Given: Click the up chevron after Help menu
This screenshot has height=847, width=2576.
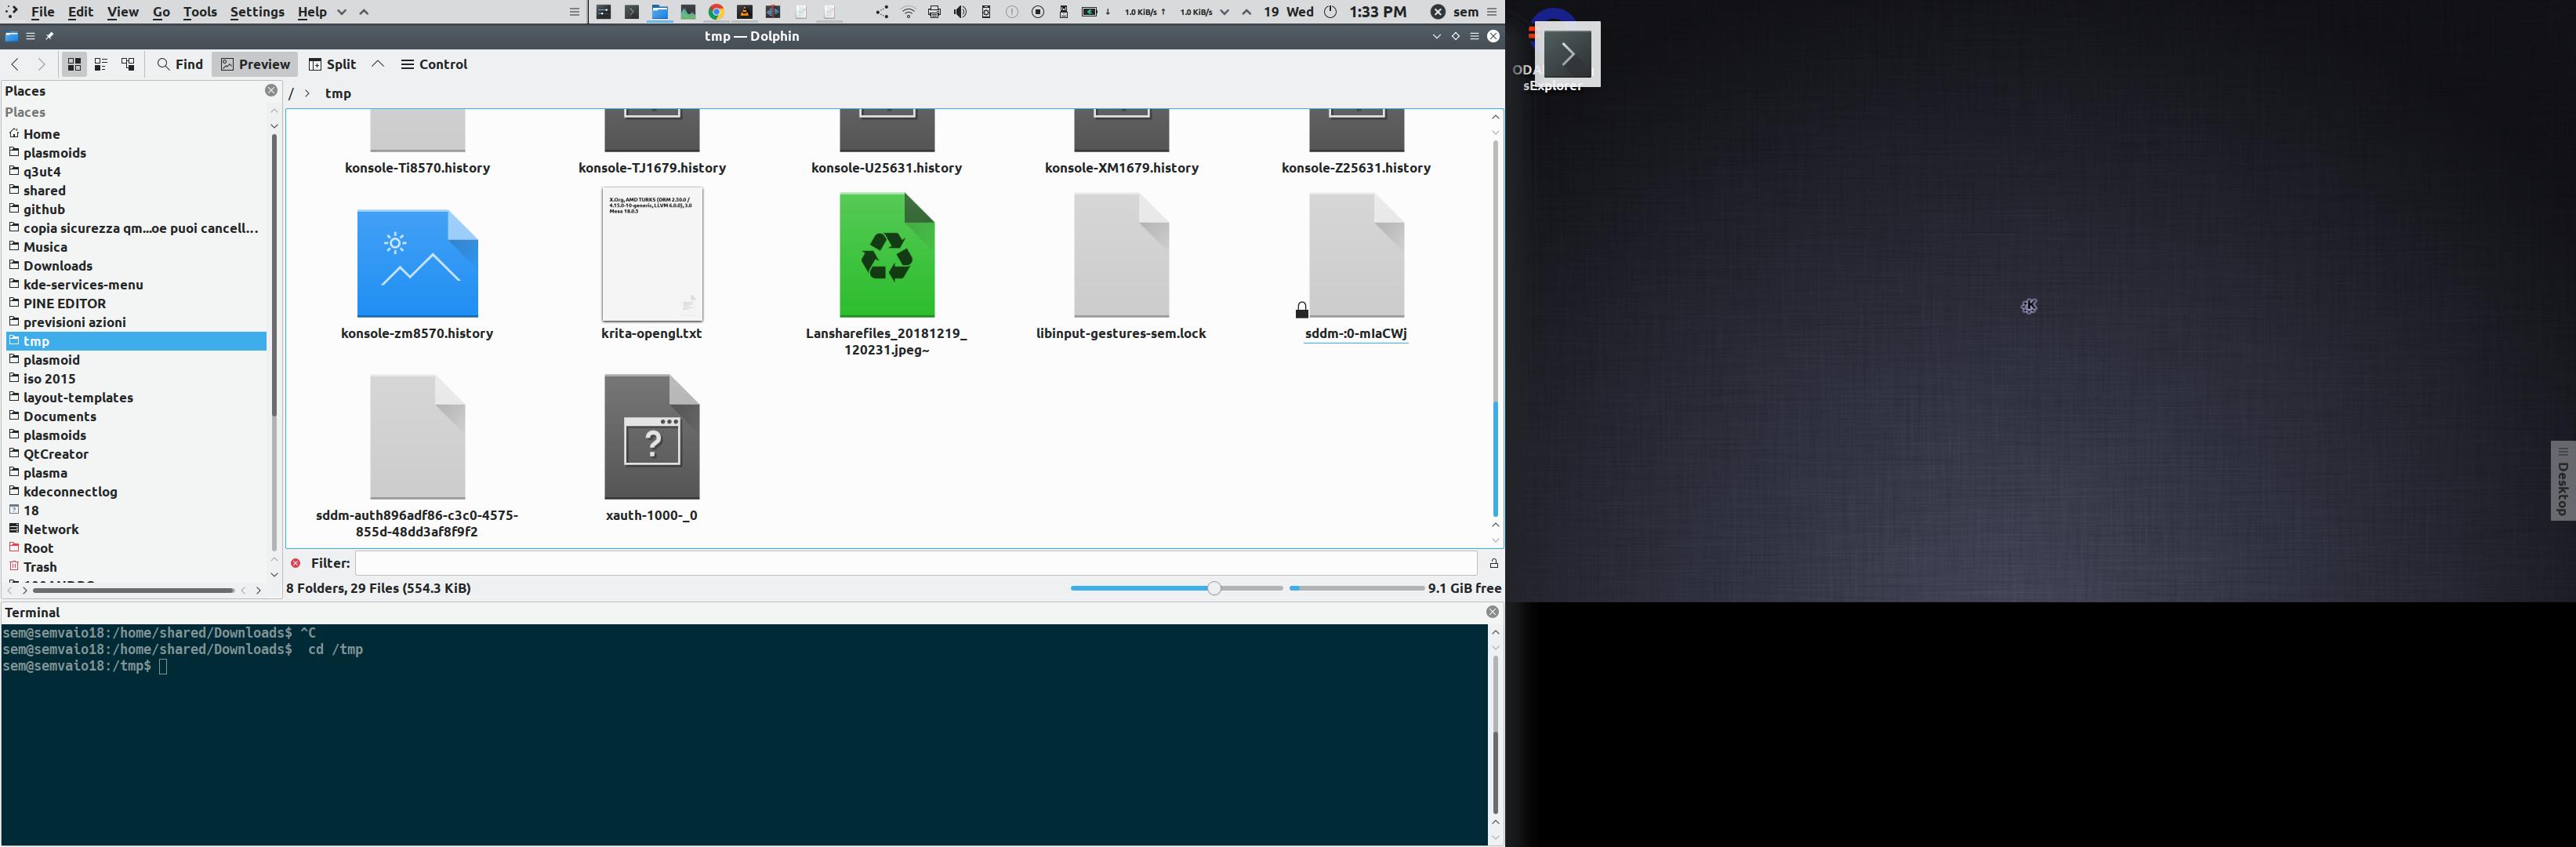Looking at the screenshot, I should (x=364, y=12).
